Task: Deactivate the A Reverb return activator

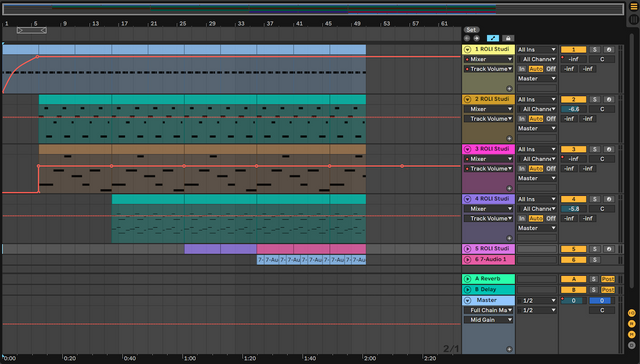Action: click(x=573, y=279)
